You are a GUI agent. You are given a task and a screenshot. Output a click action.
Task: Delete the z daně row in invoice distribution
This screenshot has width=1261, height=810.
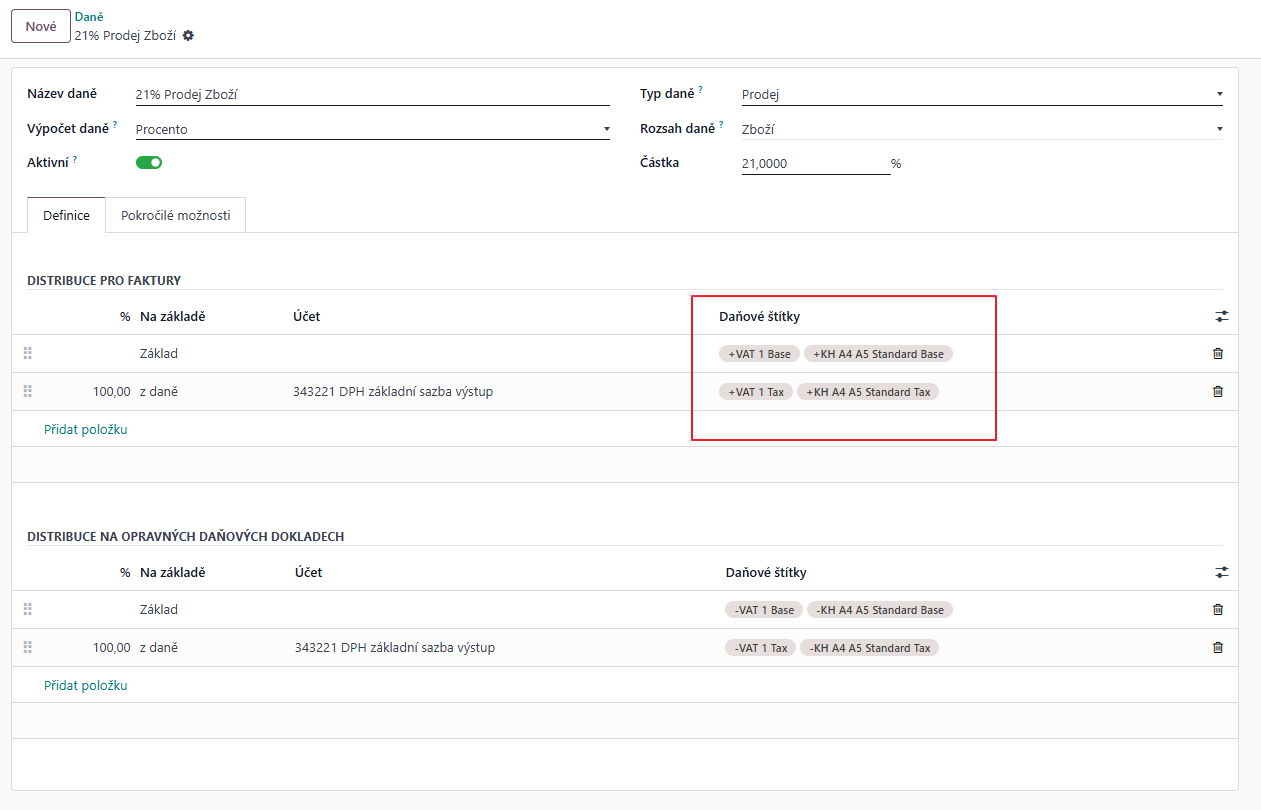point(1217,392)
